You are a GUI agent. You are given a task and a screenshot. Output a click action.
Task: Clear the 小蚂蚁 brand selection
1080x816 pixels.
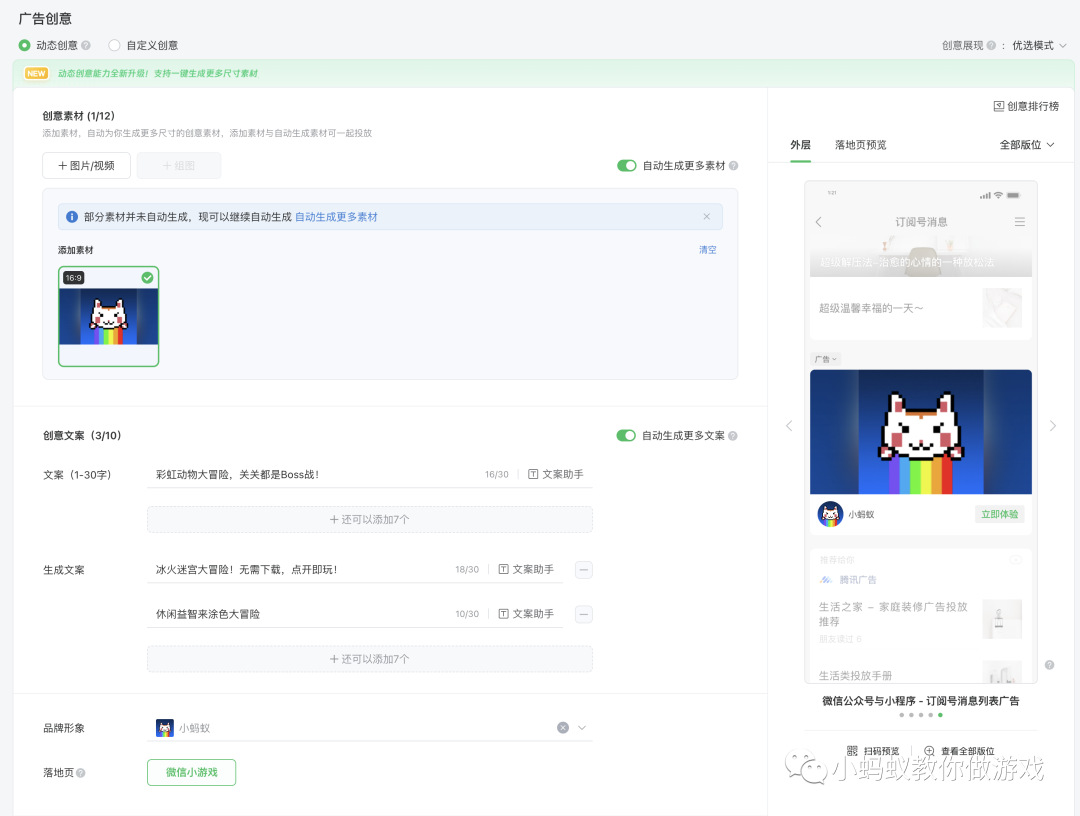563,728
